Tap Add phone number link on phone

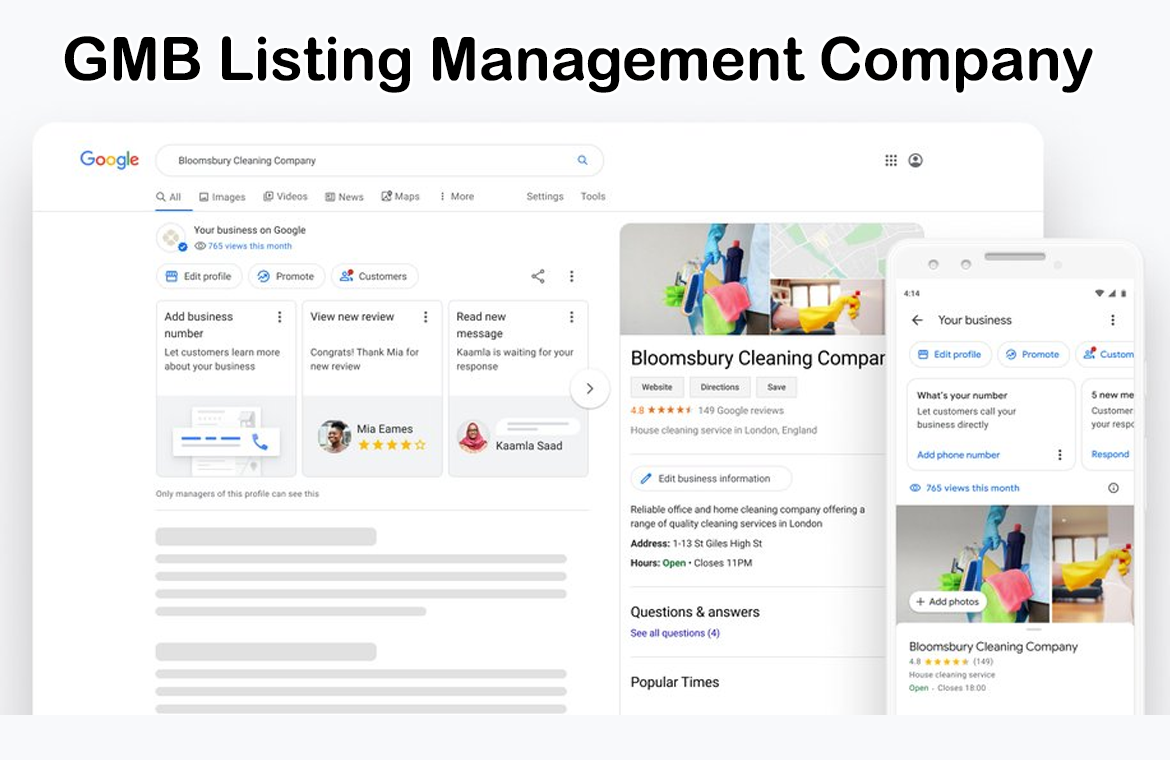pos(958,455)
